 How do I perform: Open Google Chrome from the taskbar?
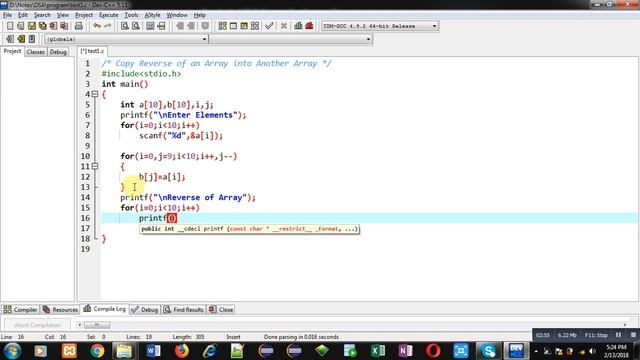point(97,351)
